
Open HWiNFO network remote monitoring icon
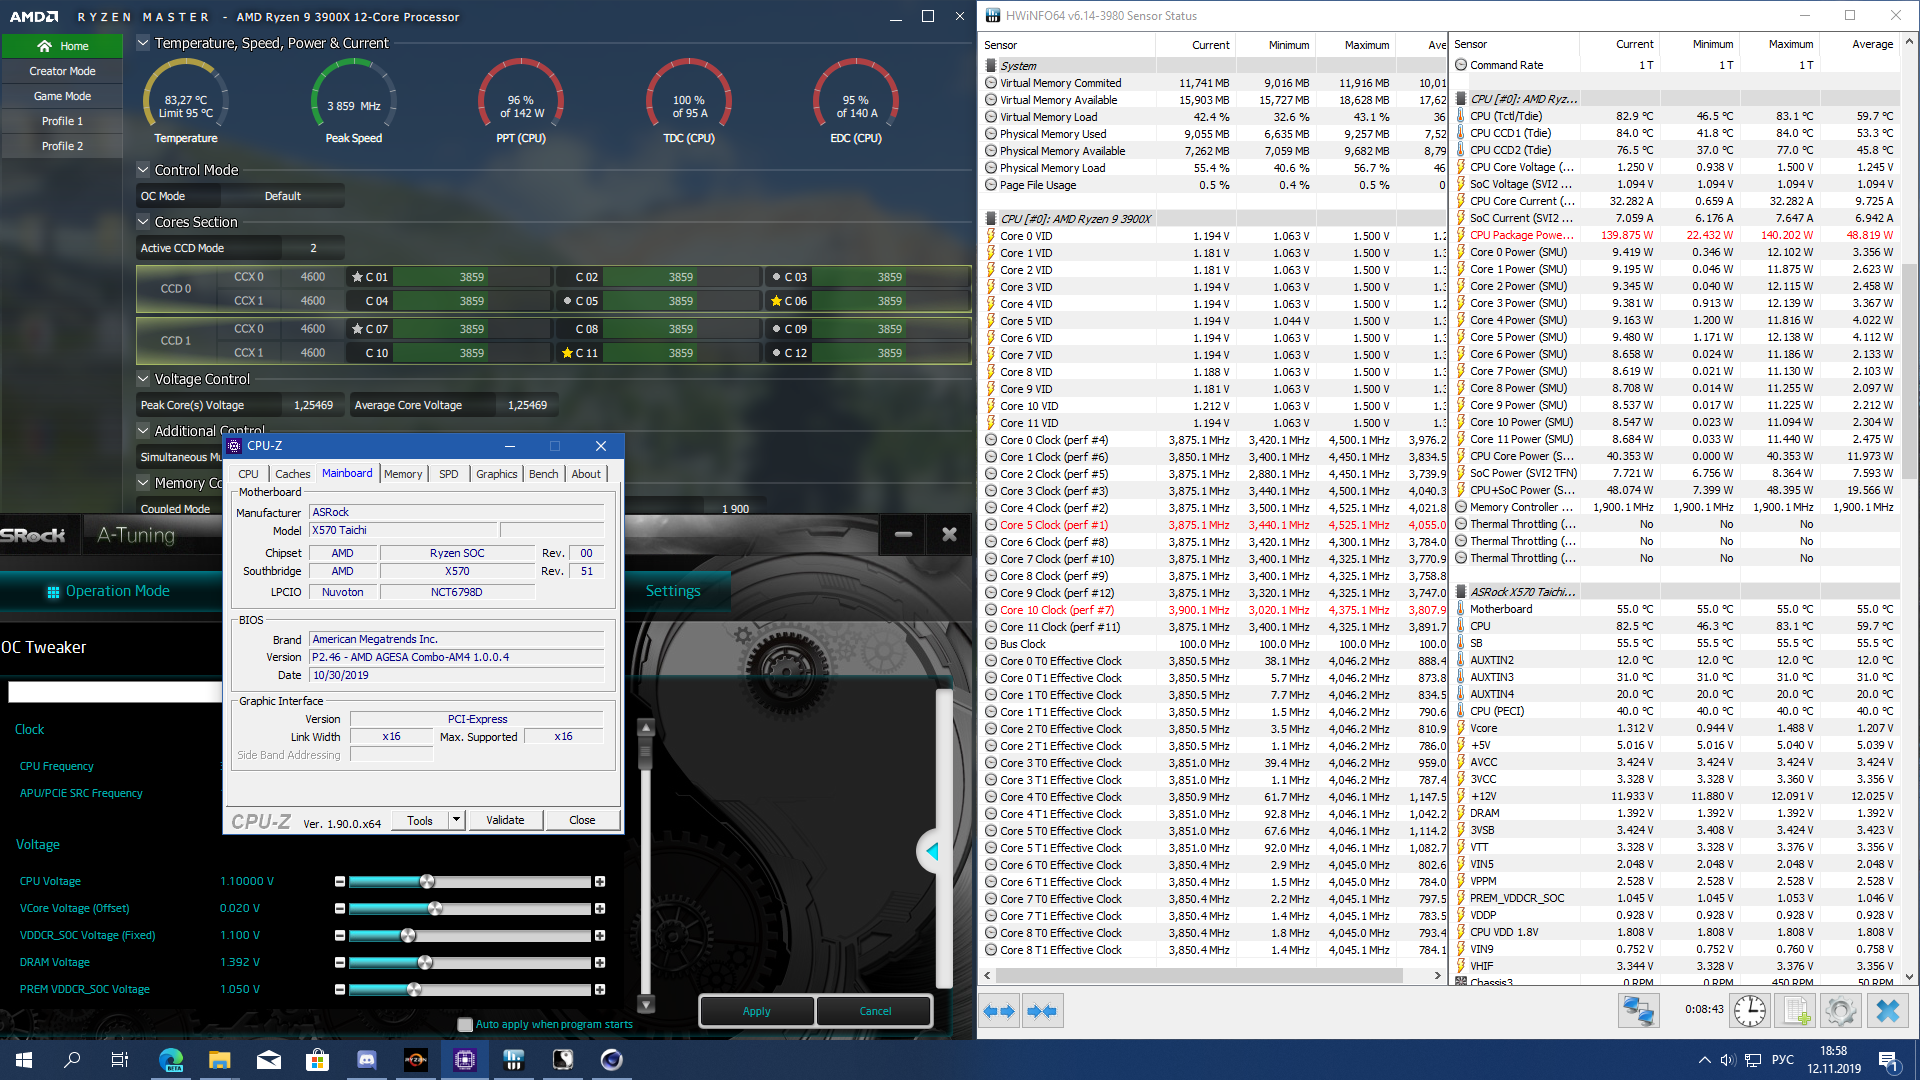1638,1012
